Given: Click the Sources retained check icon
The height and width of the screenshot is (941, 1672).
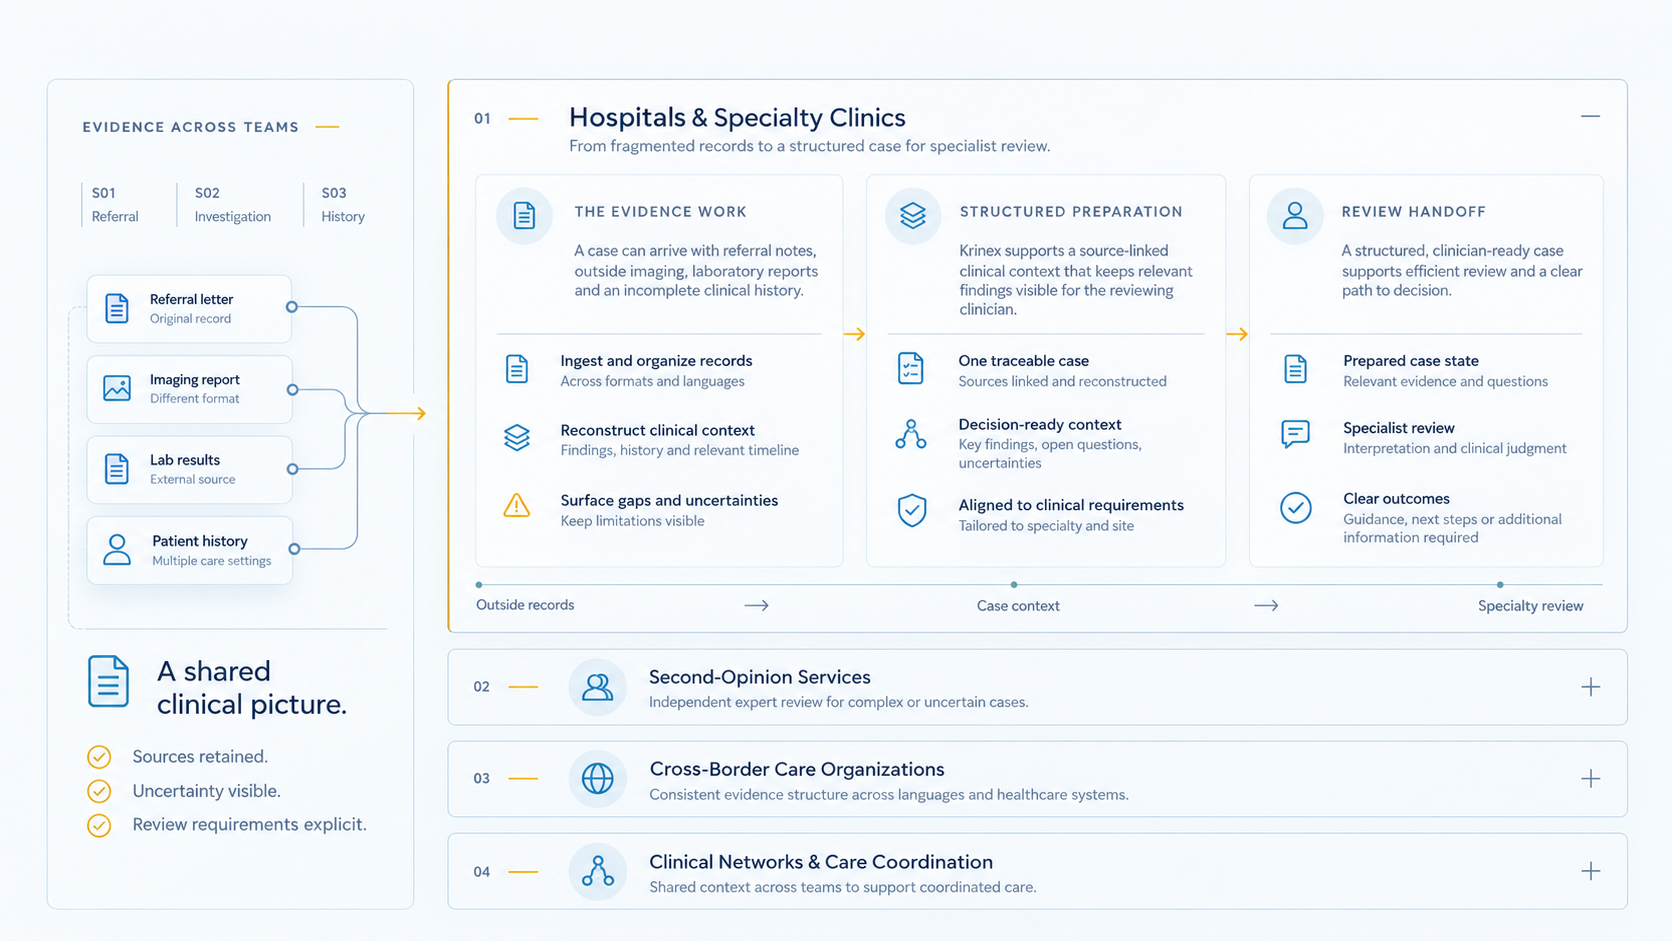Looking at the screenshot, I should [x=99, y=757].
